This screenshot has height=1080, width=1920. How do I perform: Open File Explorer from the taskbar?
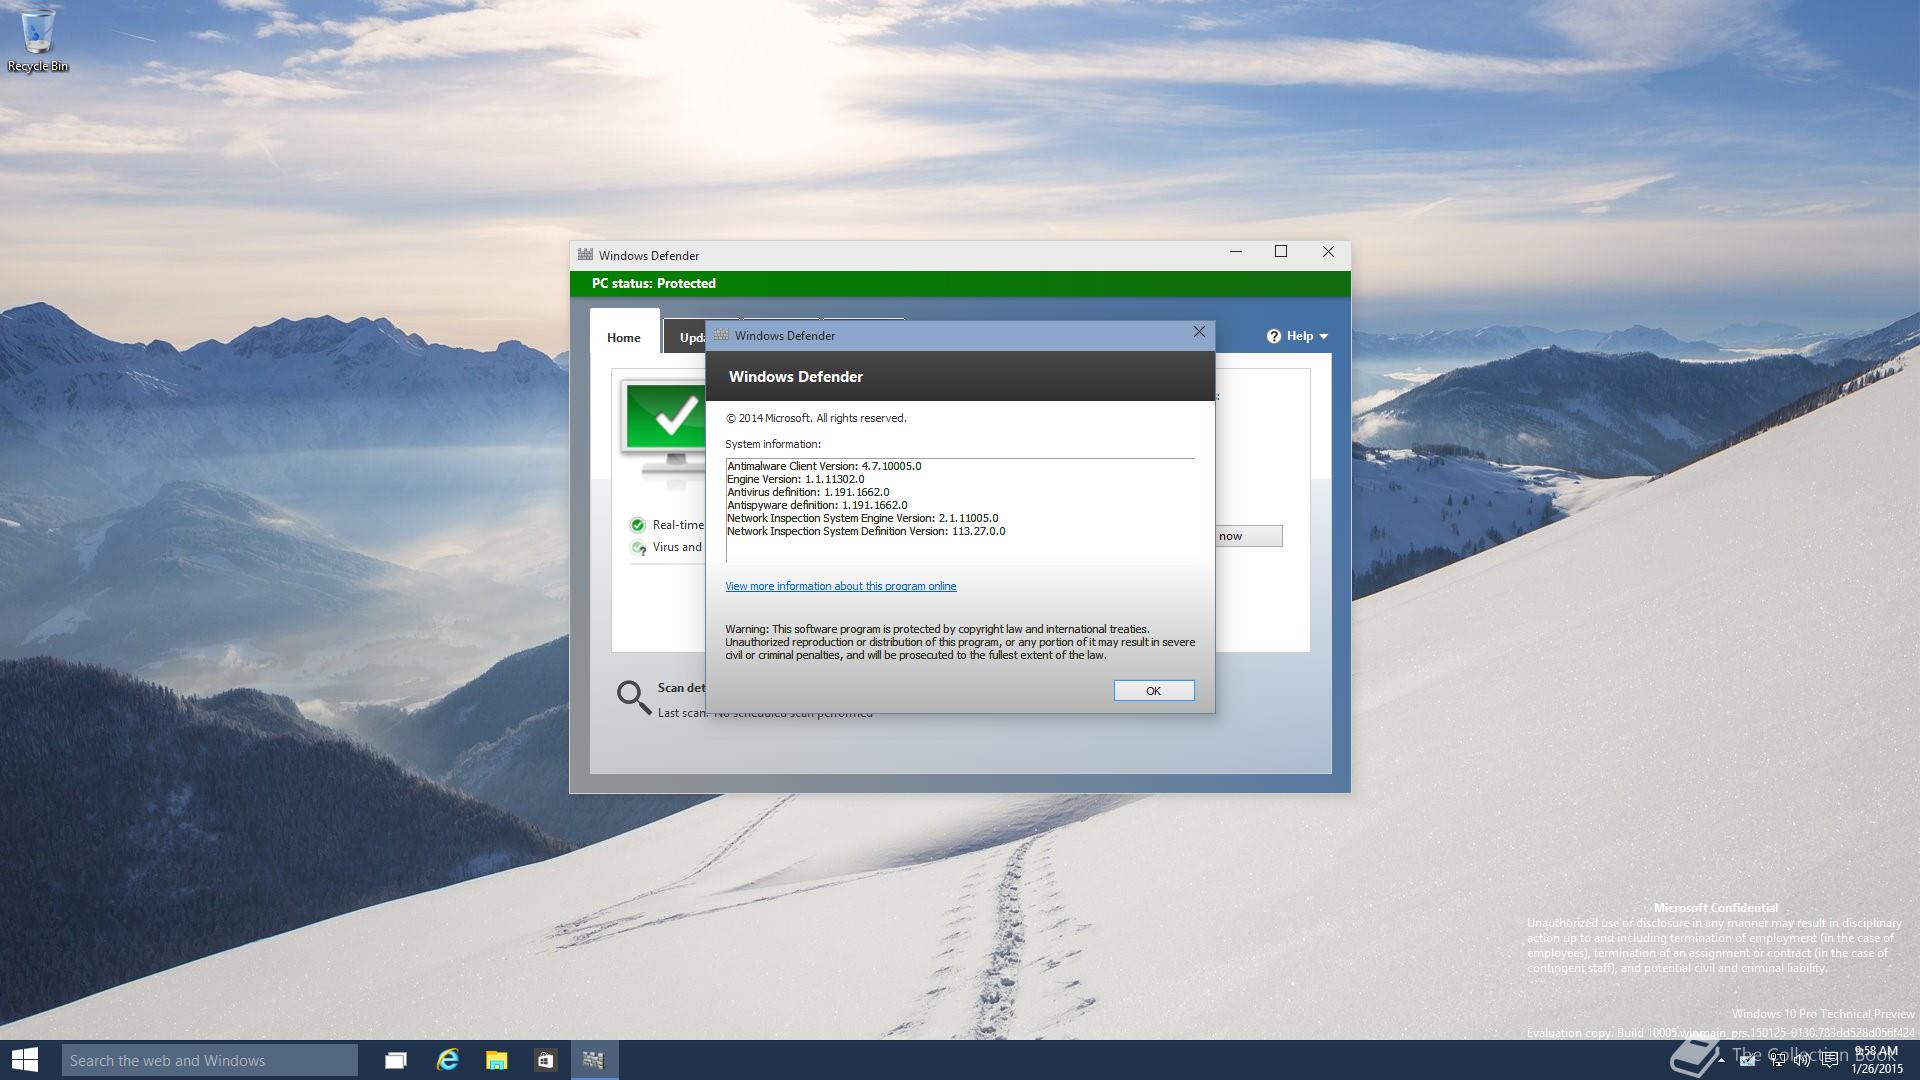pyautogui.click(x=497, y=1060)
